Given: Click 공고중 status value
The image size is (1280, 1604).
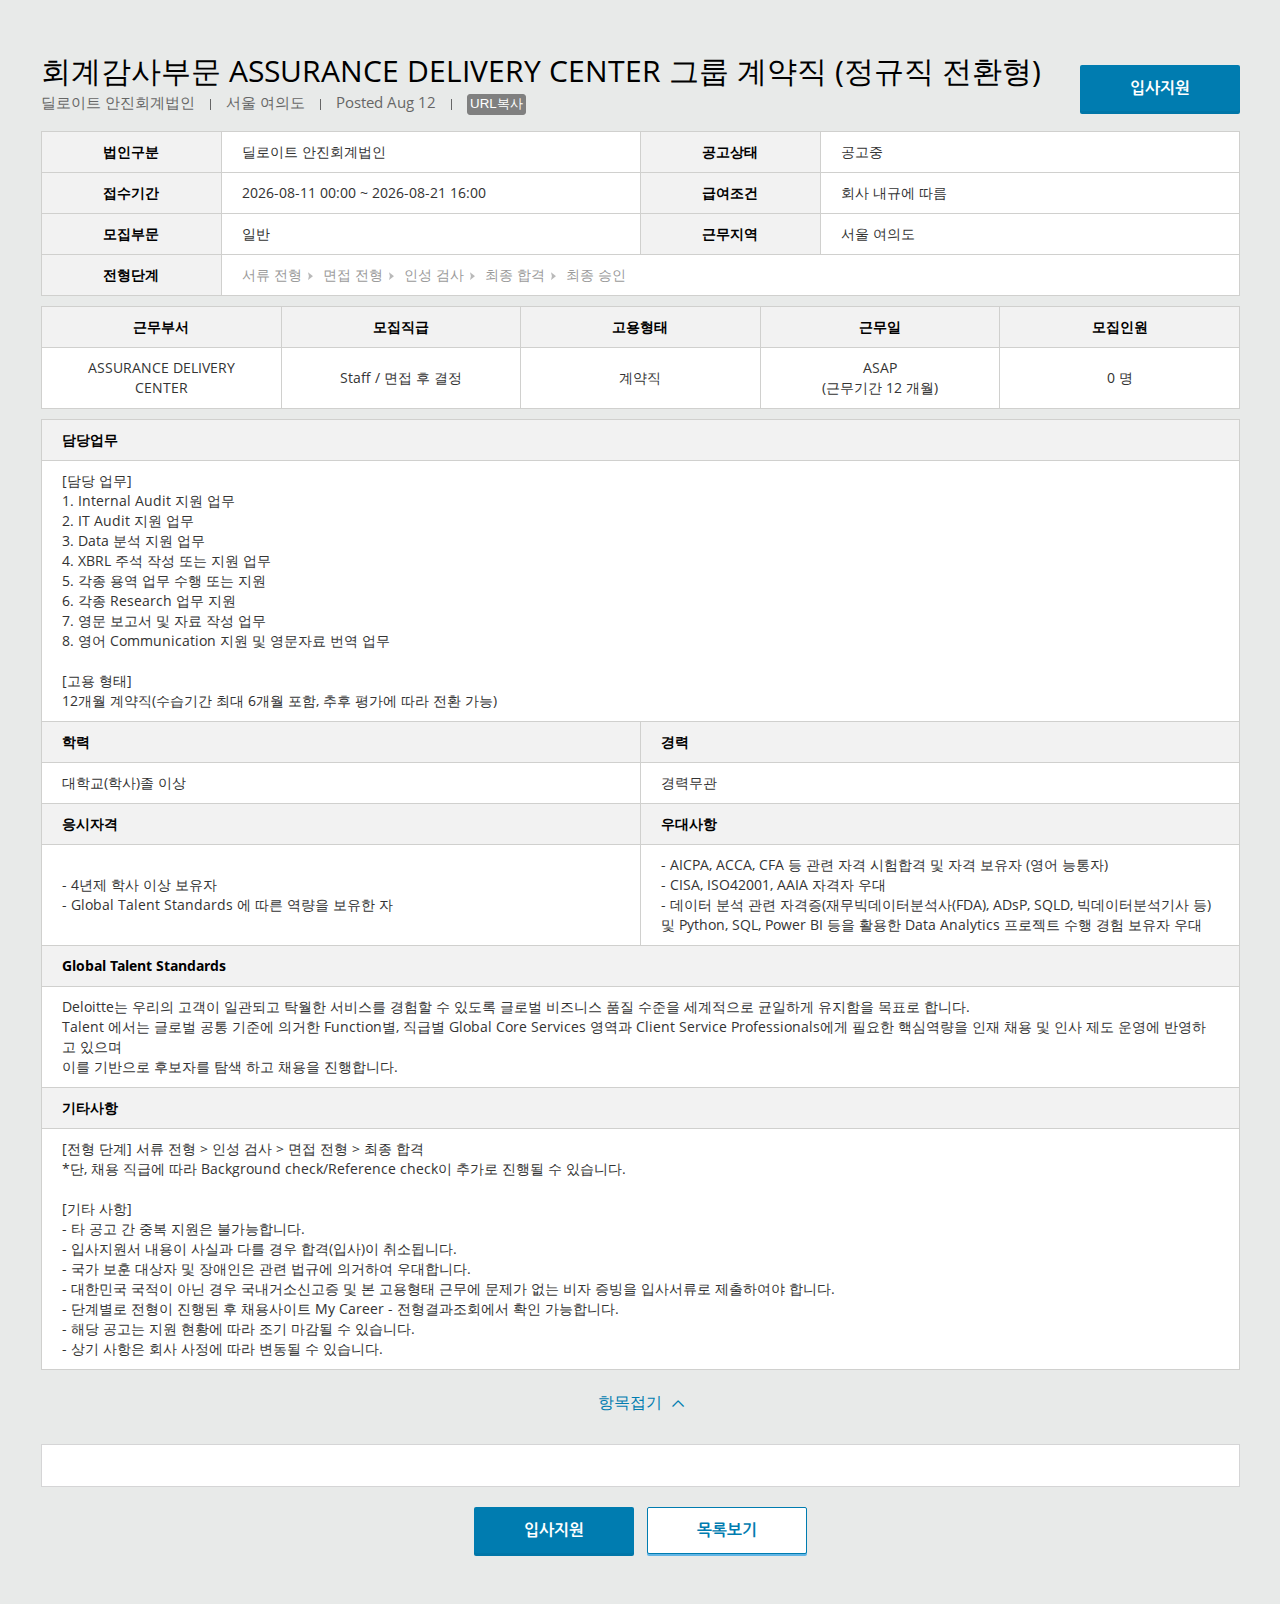Looking at the screenshot, I should (x=862, y=153).
